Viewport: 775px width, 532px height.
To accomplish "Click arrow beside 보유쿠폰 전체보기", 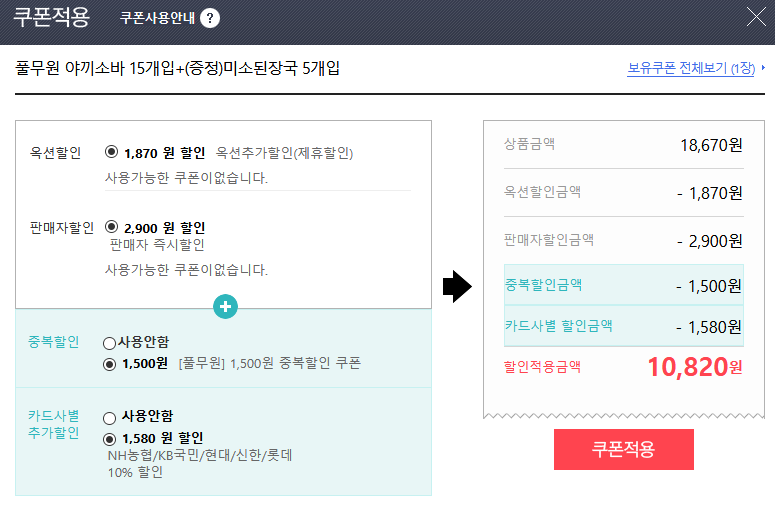I will pyautogui.click(x=764, y=69).
